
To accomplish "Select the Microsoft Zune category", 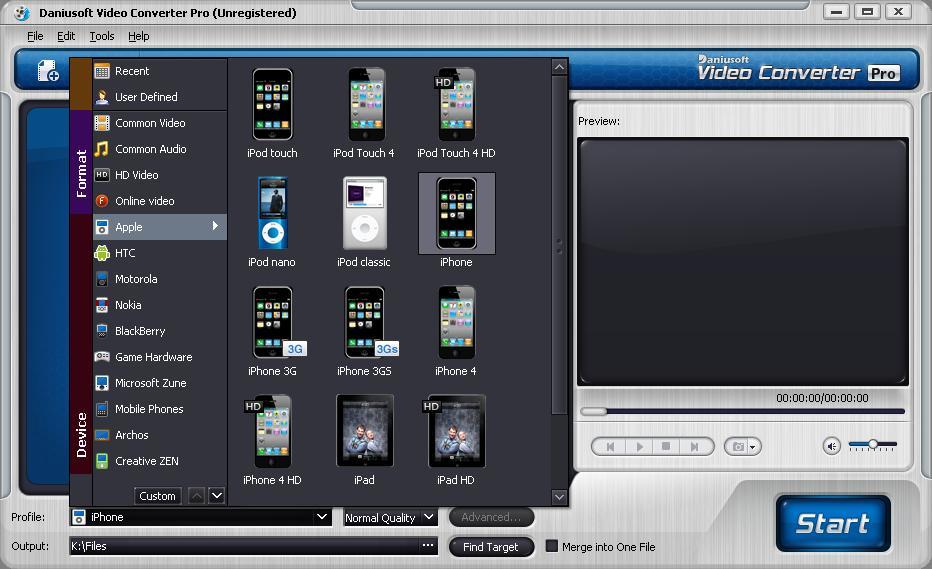I will pos(160,383).
